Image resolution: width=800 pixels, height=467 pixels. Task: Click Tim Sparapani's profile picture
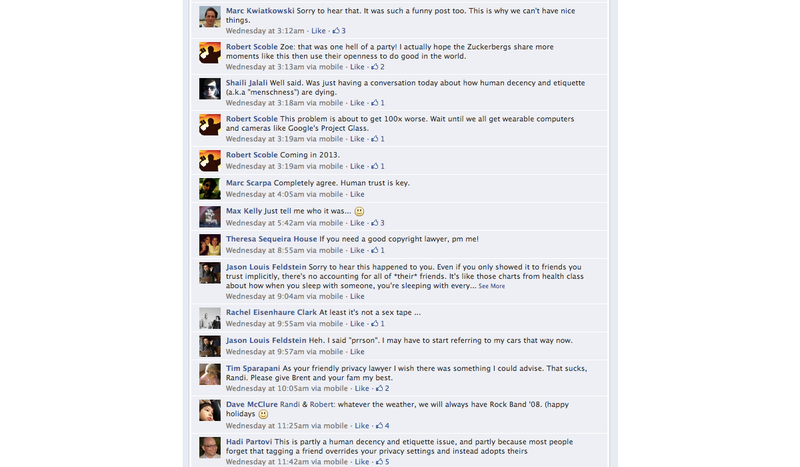(210, 374)
